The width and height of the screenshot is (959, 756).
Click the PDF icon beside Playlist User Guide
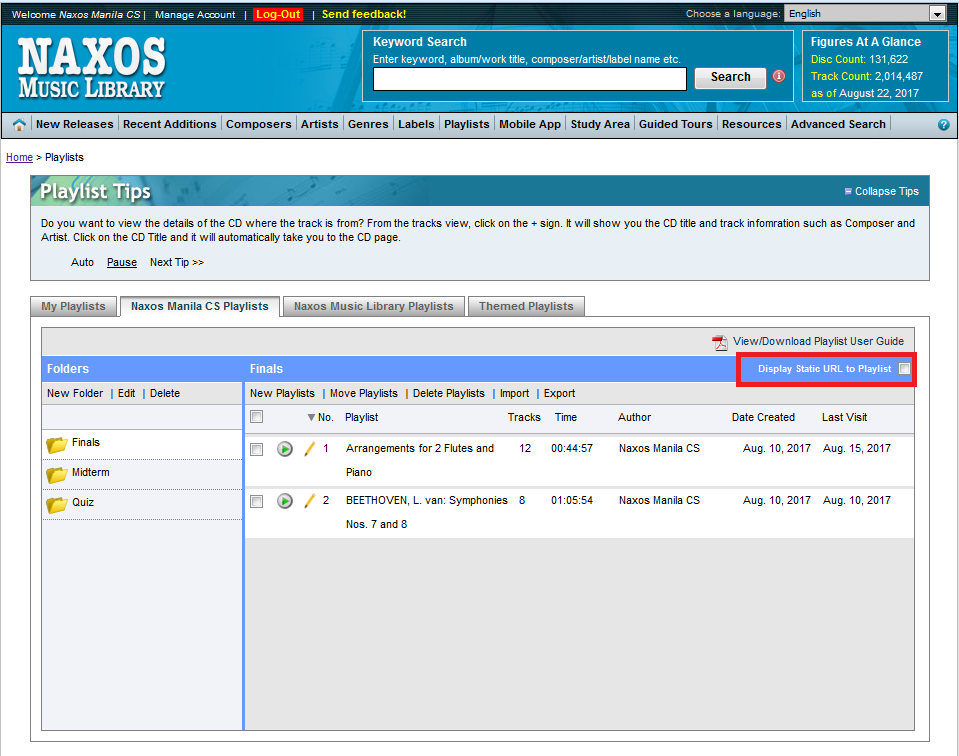tap(720, 341)
